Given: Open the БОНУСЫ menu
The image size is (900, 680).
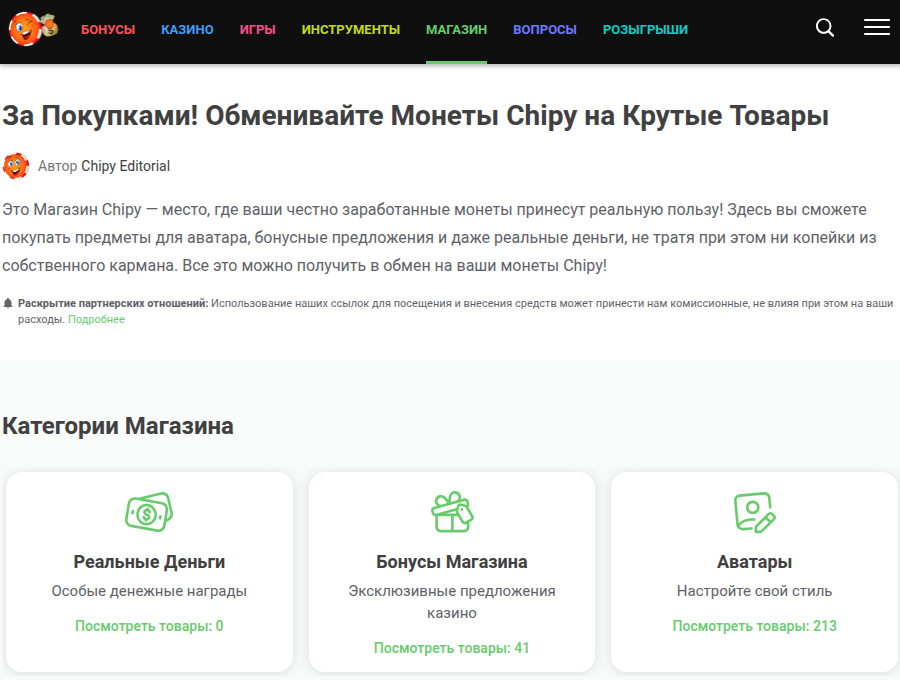Looking at the screenshot, I should (108, 30).
